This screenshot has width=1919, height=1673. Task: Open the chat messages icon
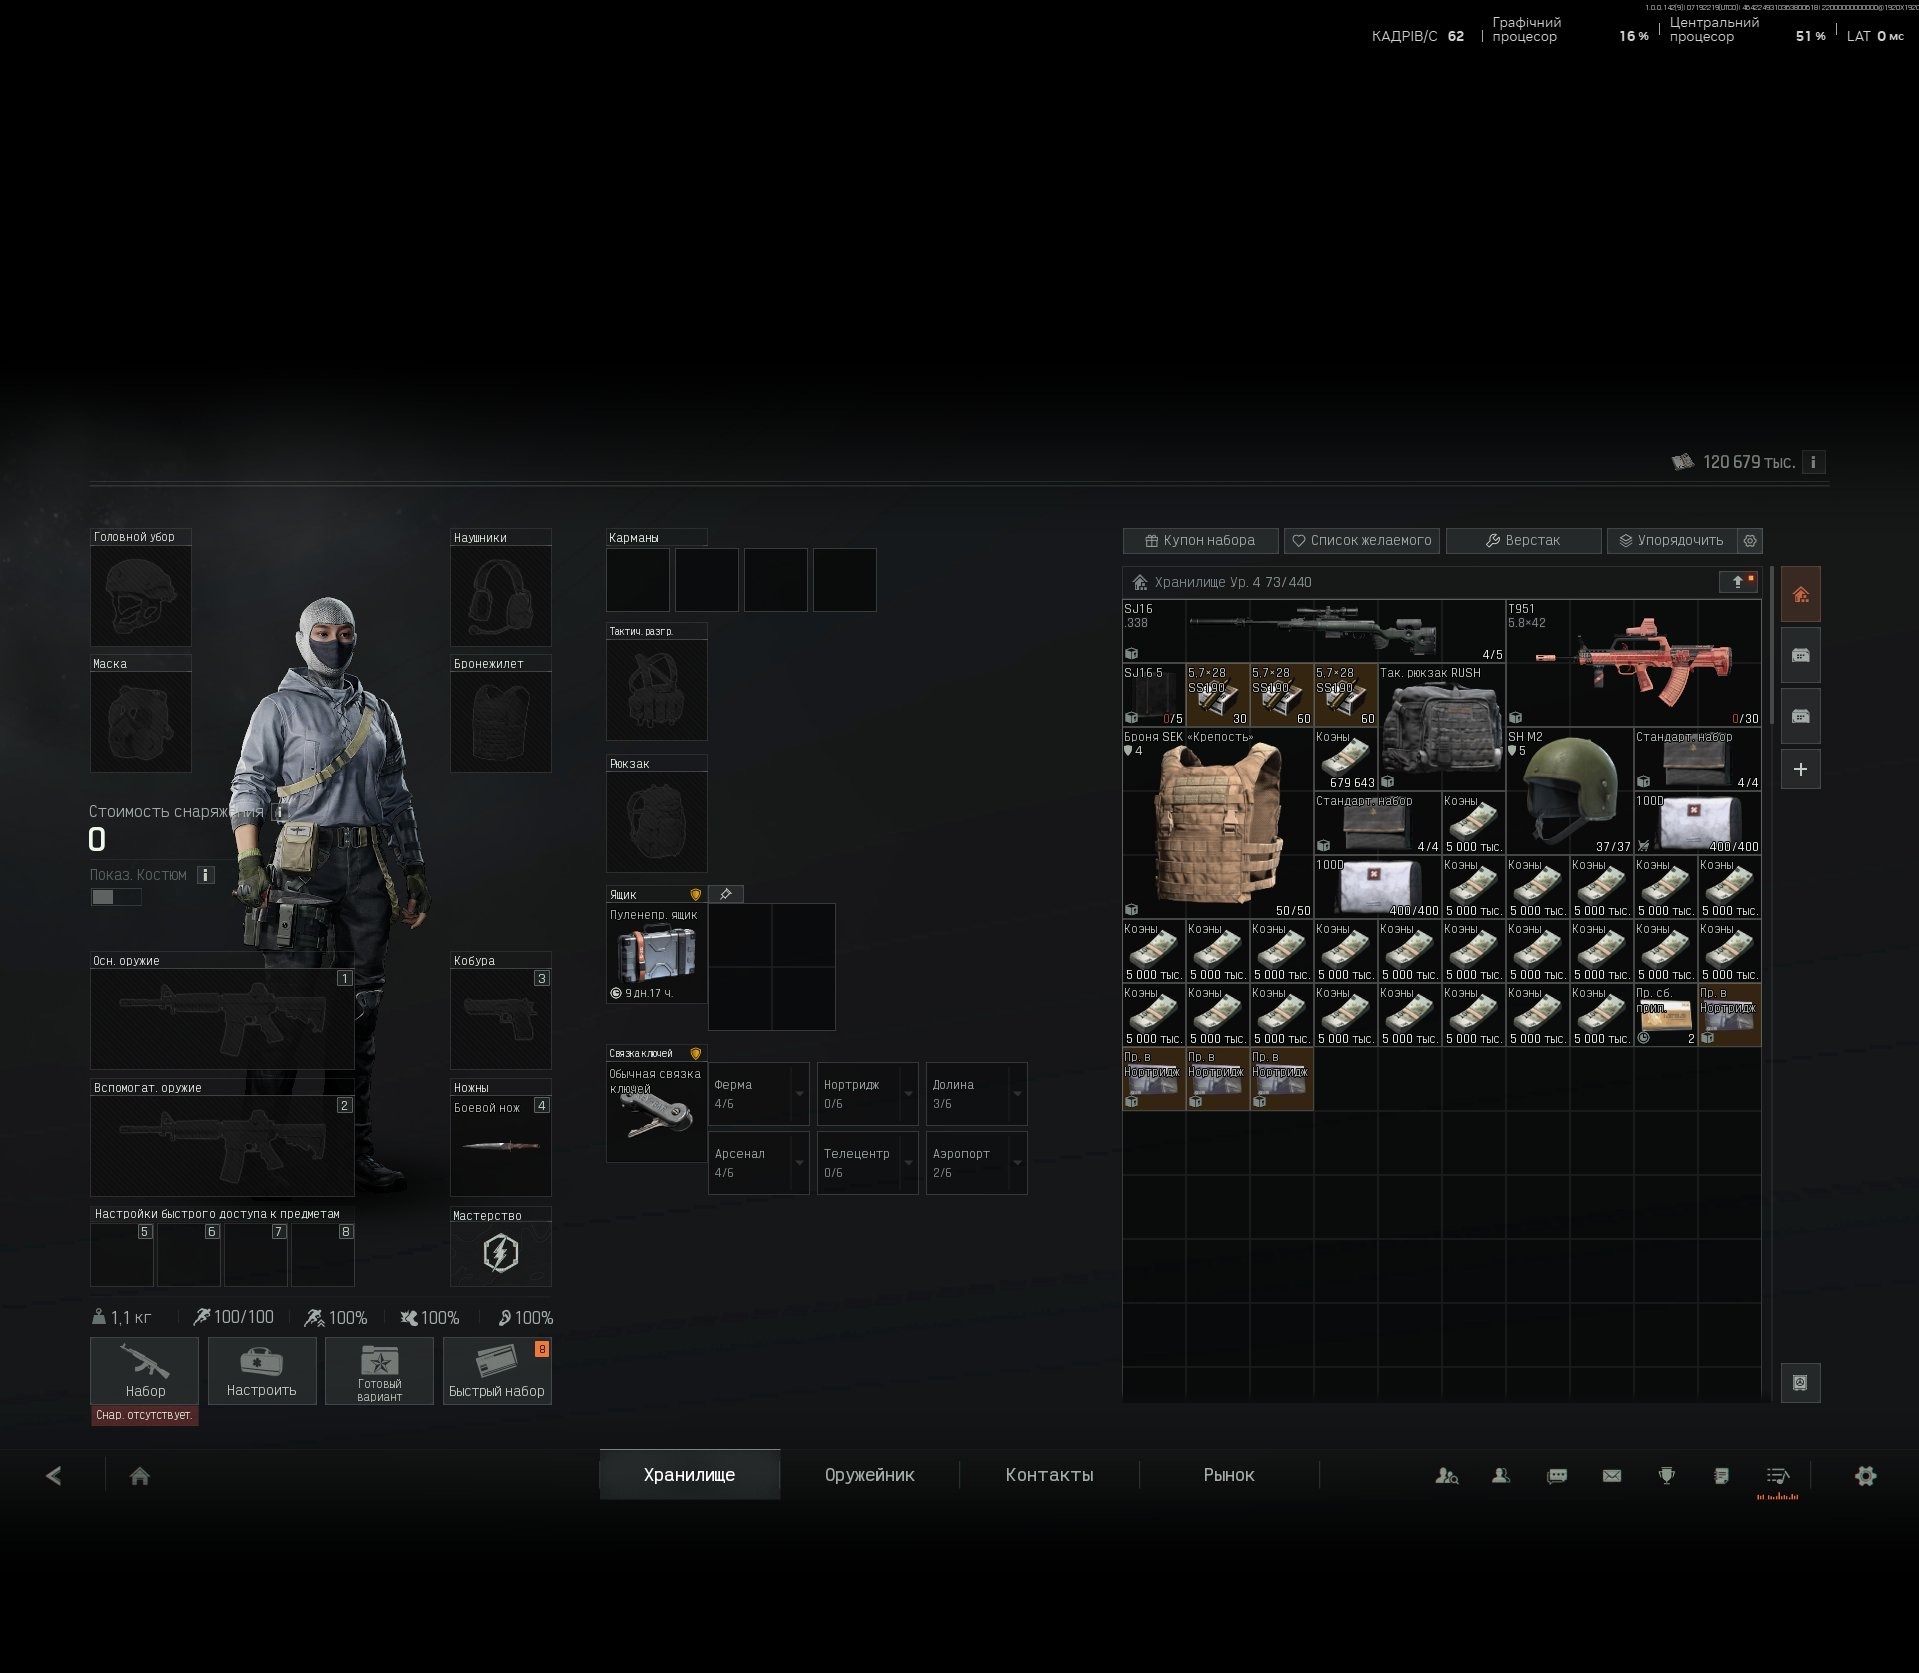coord(1557,1475)
